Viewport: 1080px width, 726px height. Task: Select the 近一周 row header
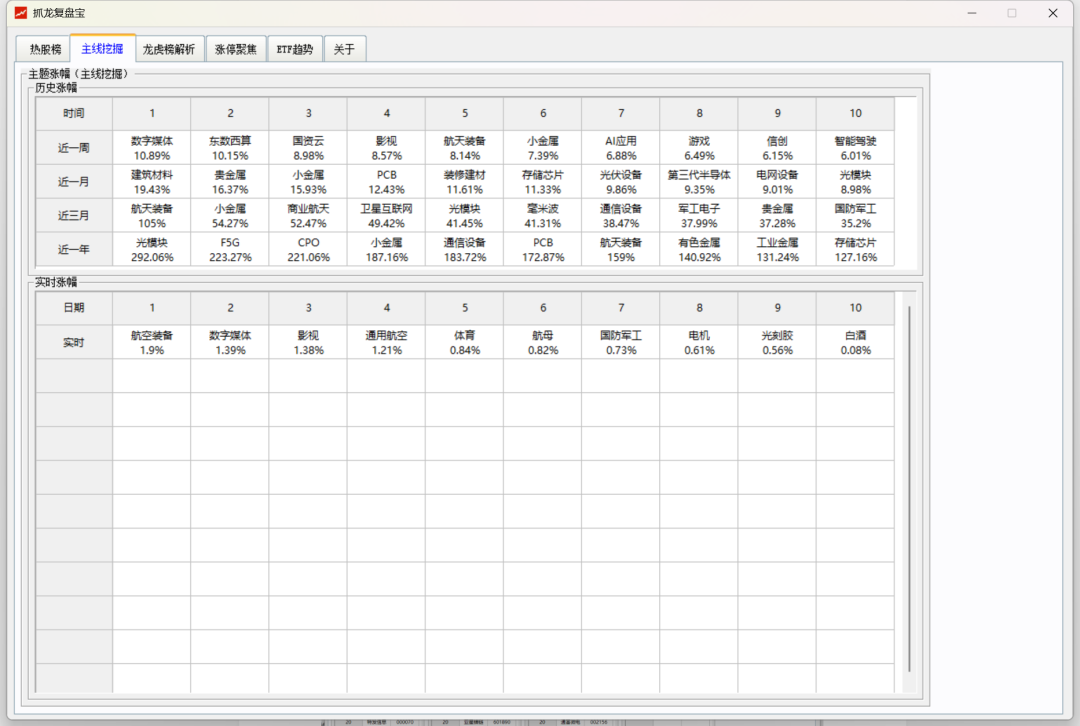(x=74, y=148)
